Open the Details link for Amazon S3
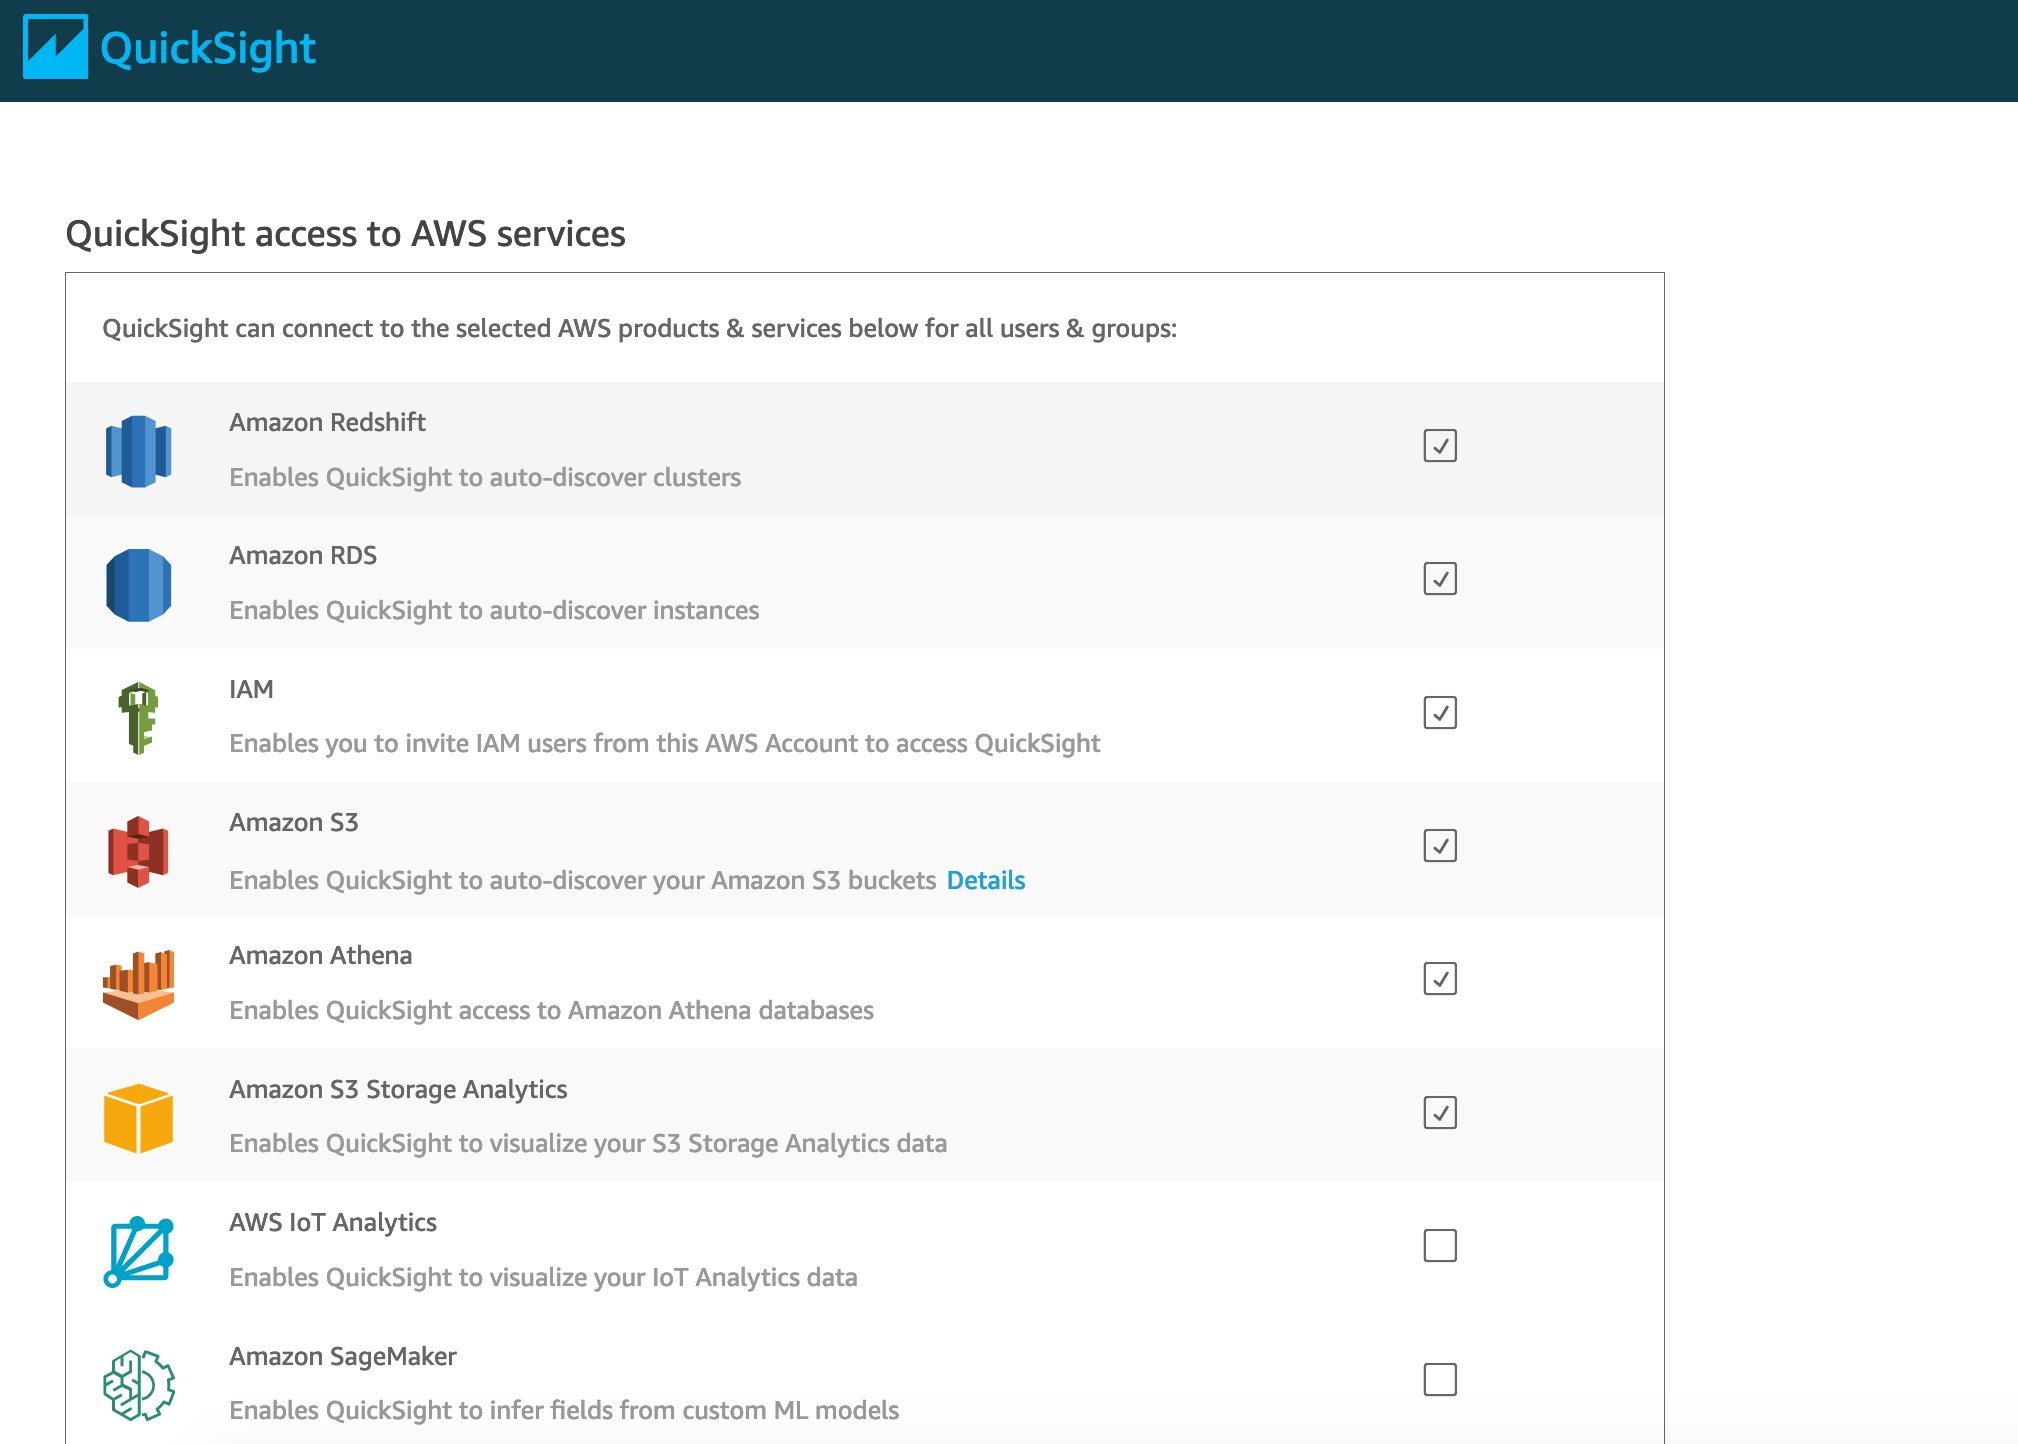 click(986, 880)
